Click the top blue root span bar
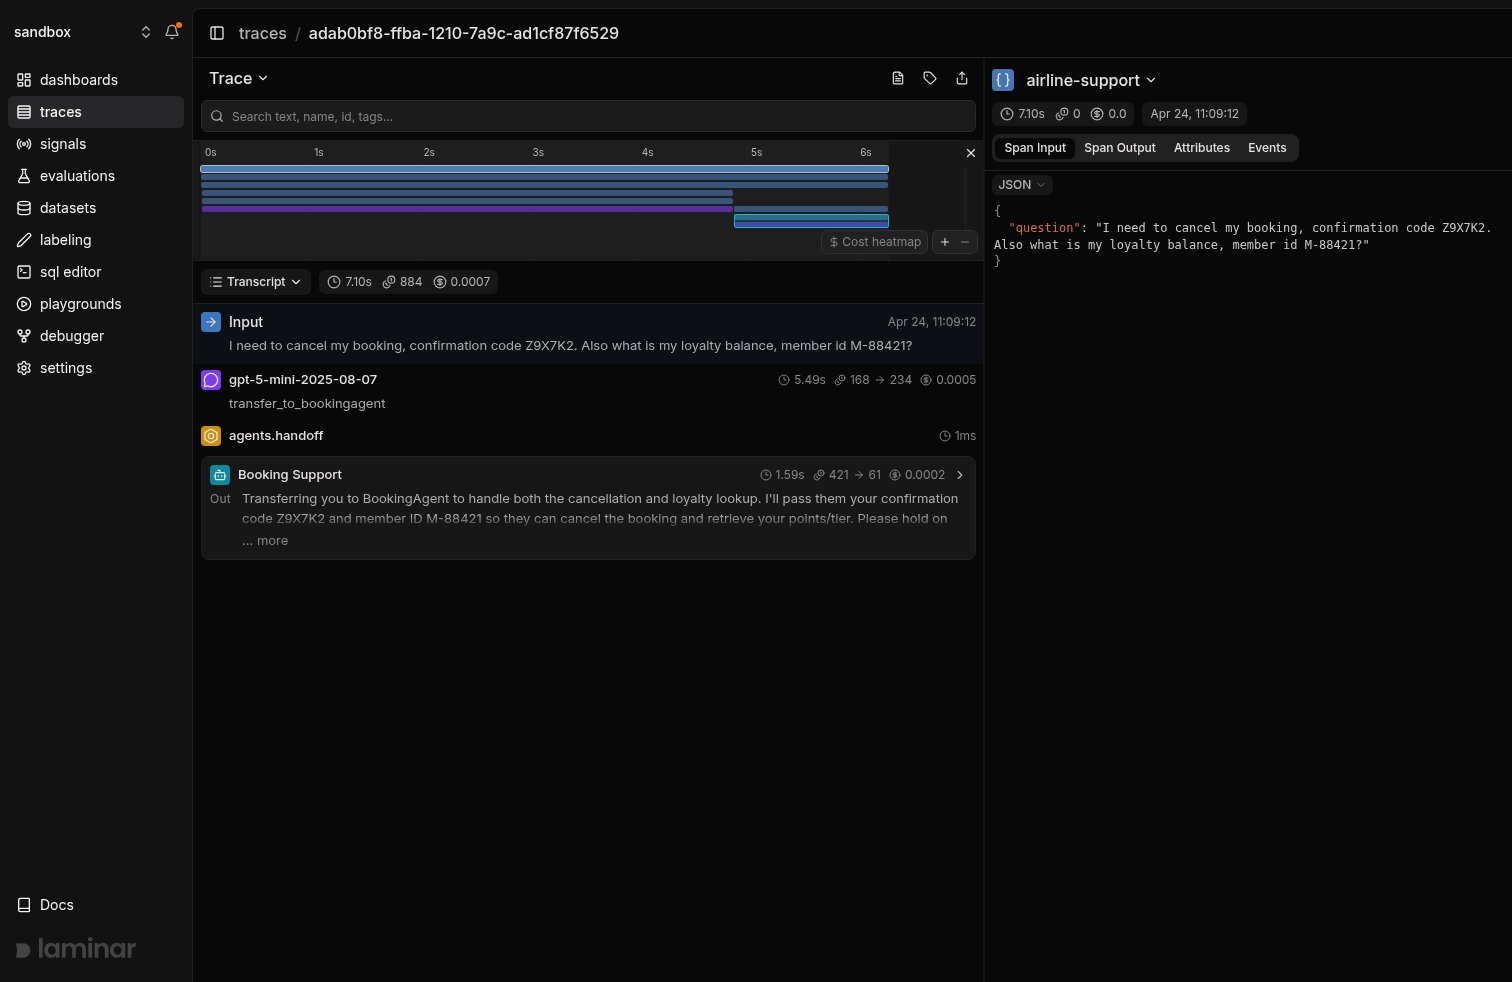The width and height of the screenshot is (1512, 982). [x=544, y=169]
